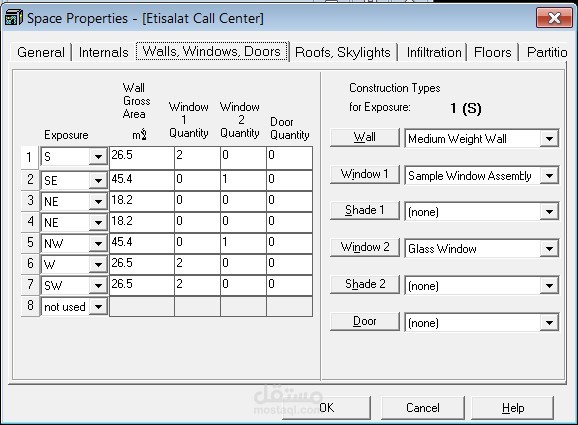Open the Infiltration tab
This screenshot has height=425, width=578.
tap(434, 52)
